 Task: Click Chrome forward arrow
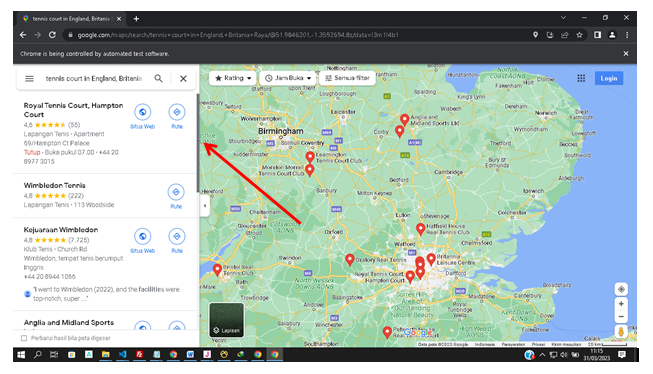(x=38, y=35)
